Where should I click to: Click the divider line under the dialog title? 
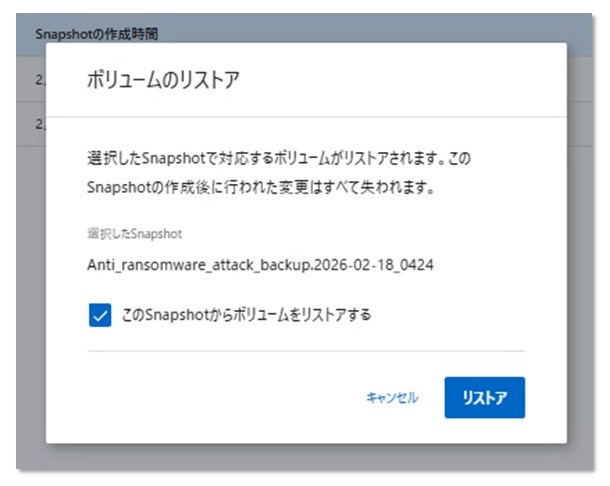coord(306,117)
